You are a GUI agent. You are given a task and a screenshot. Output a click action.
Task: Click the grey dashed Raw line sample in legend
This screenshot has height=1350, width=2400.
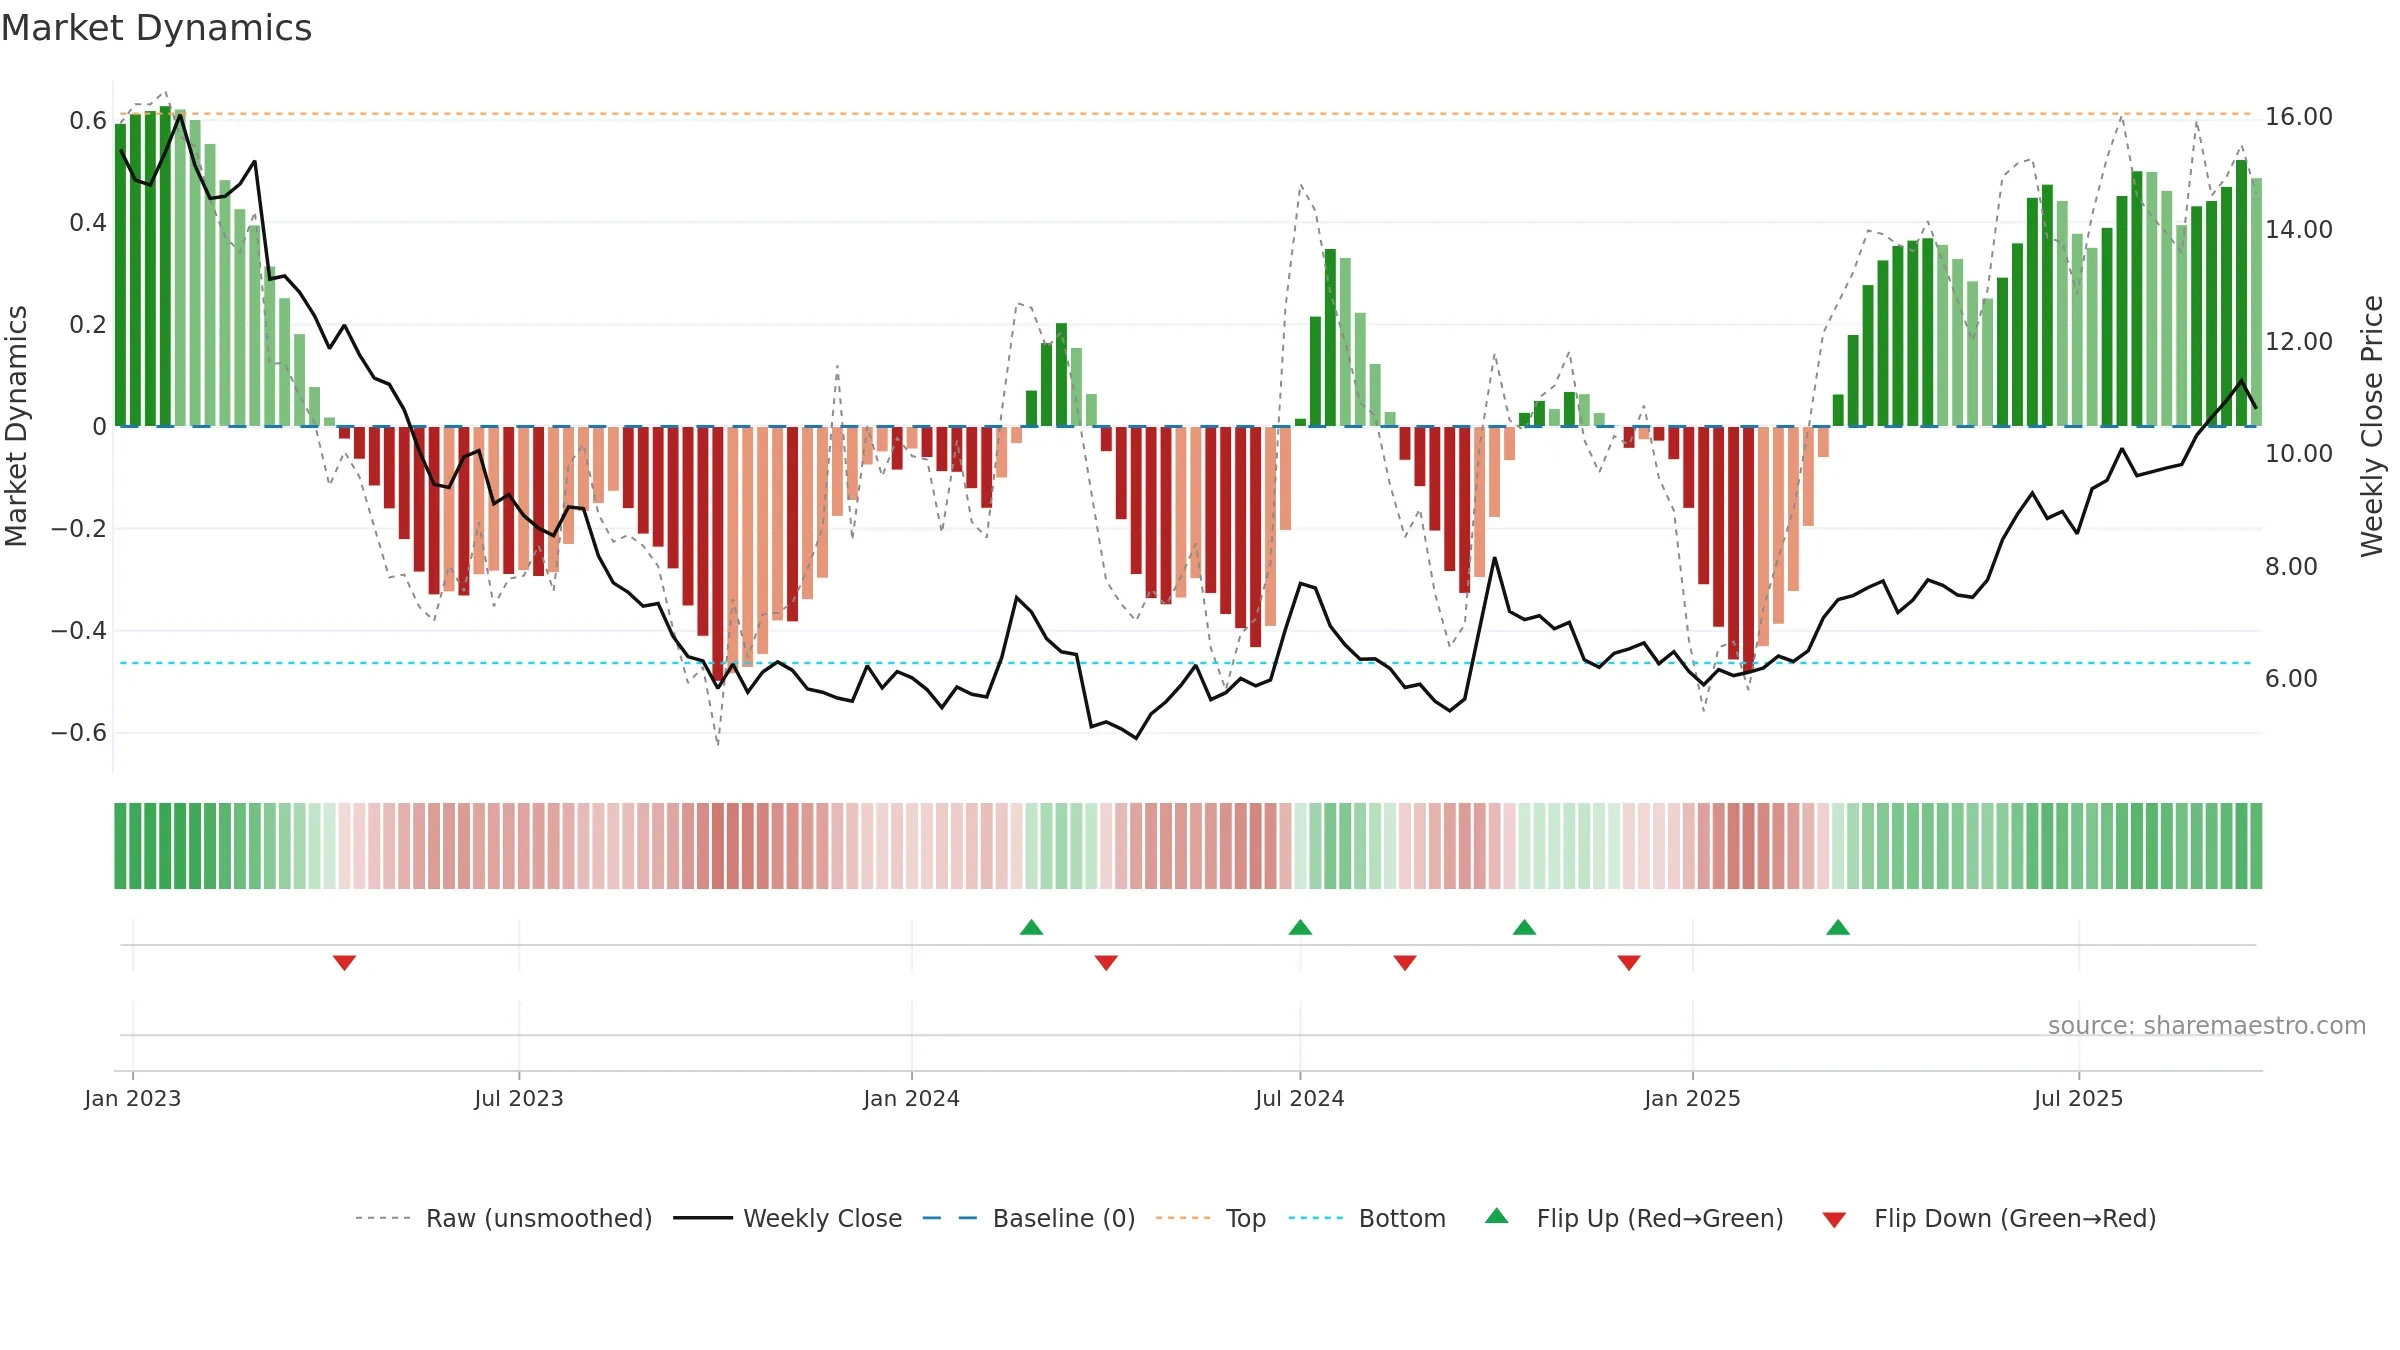point(383,1218)
